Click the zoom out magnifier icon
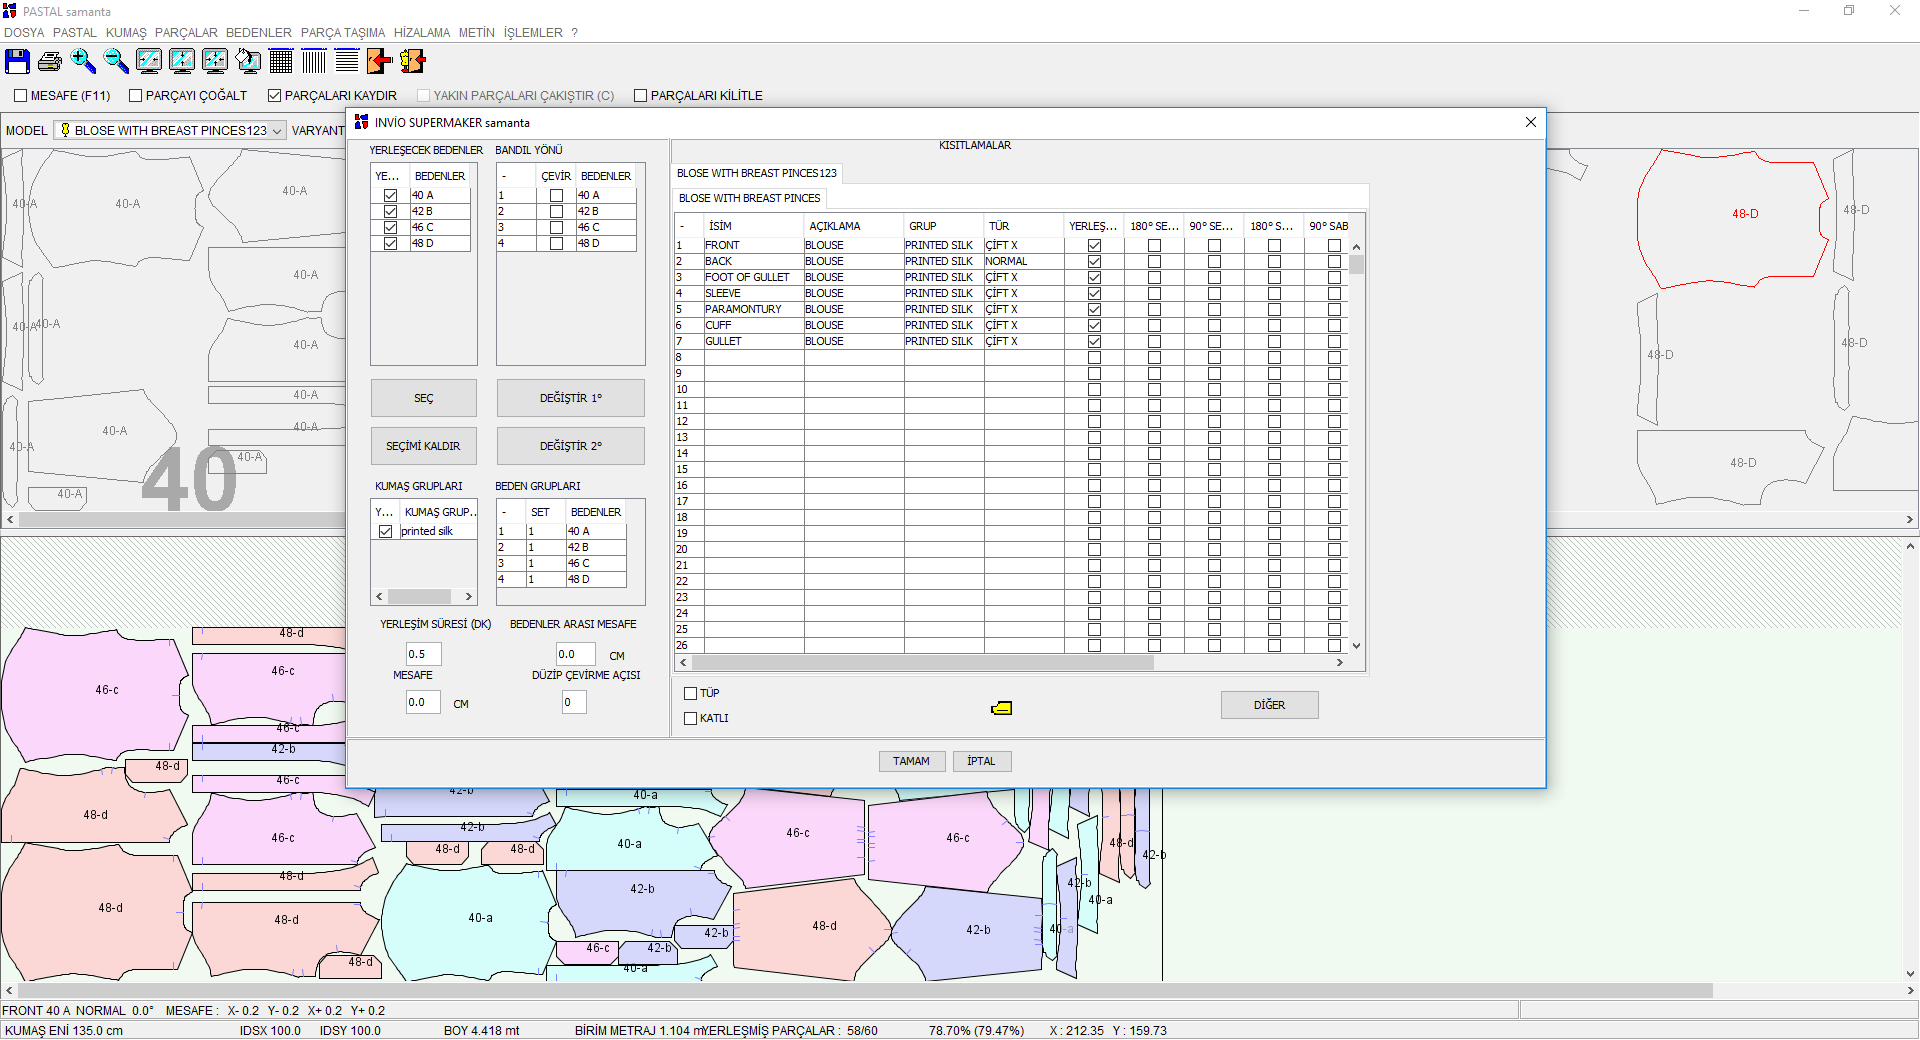The image size is (1920, 1040). [x=116, y=62]
